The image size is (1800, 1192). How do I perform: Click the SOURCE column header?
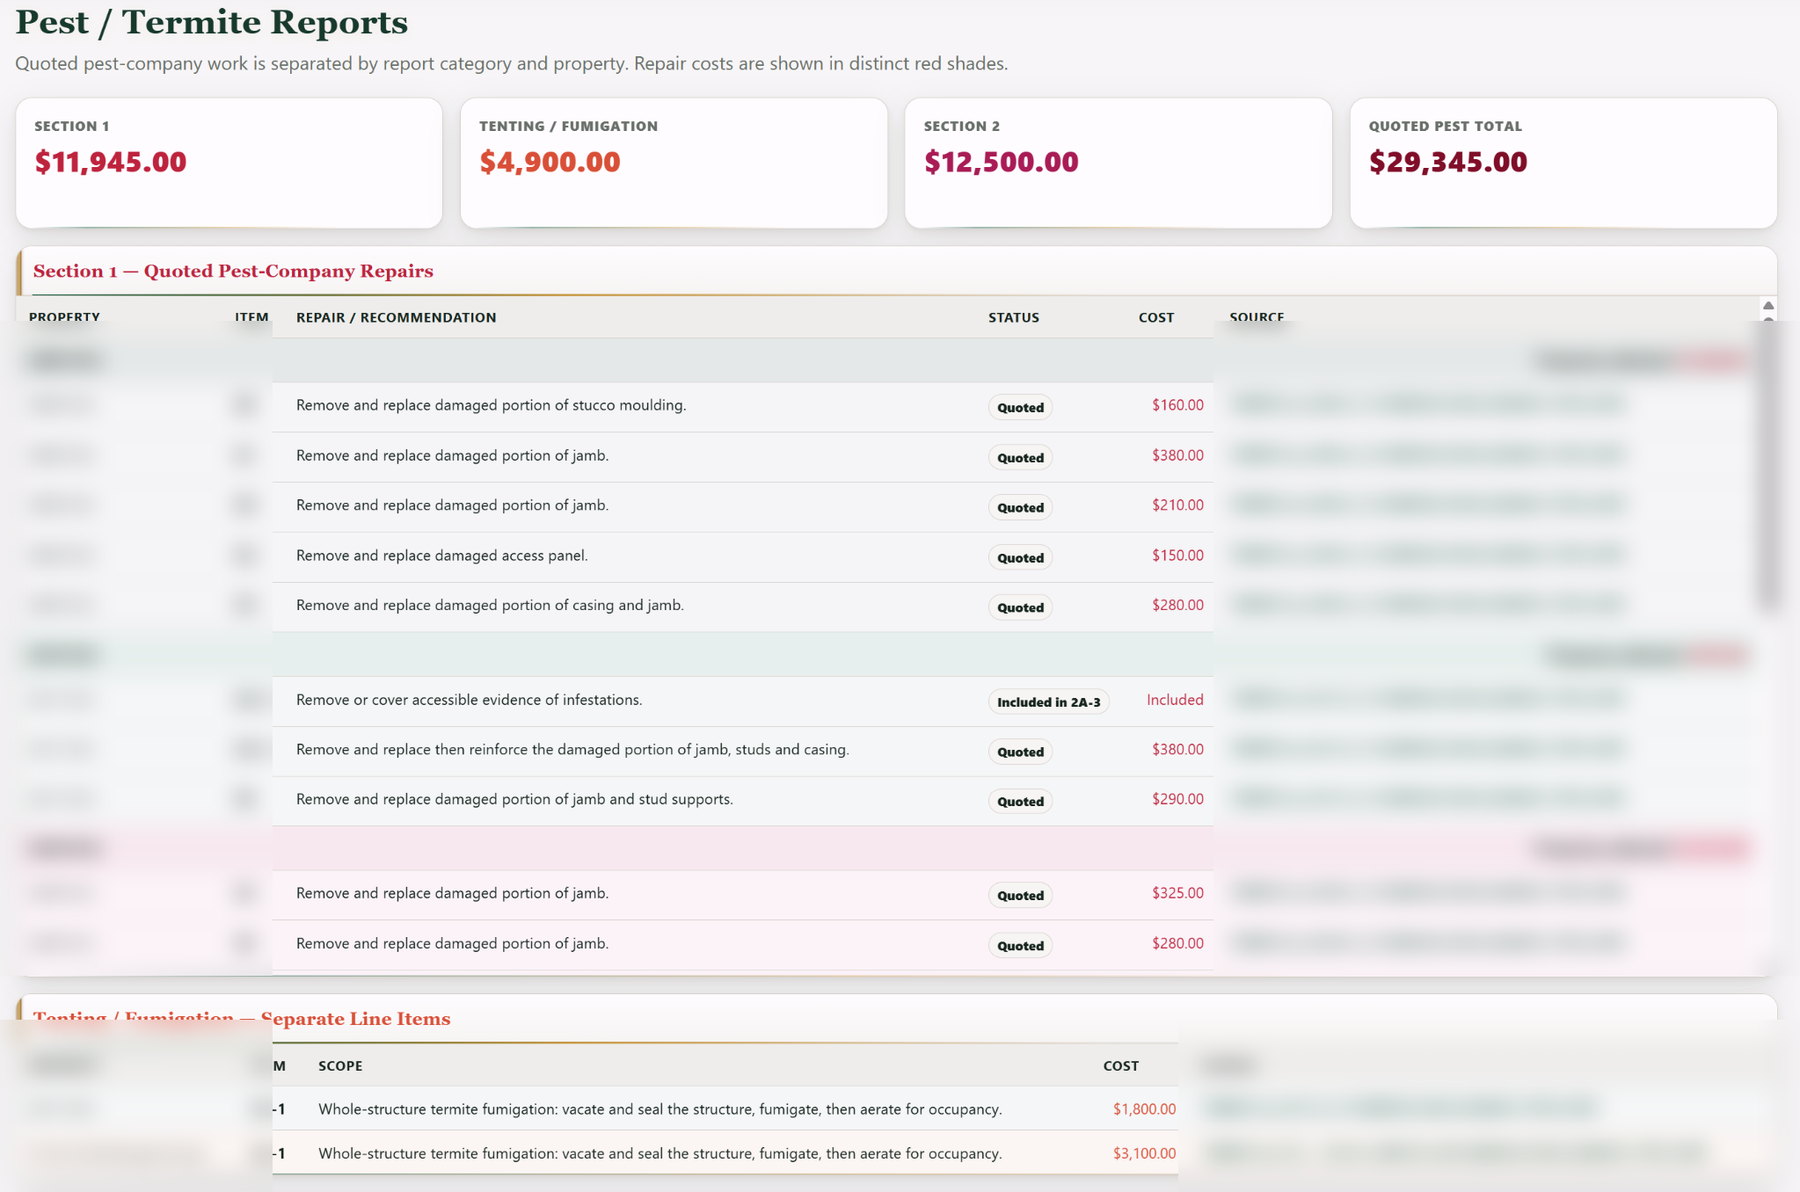(x=1257, y=317)
